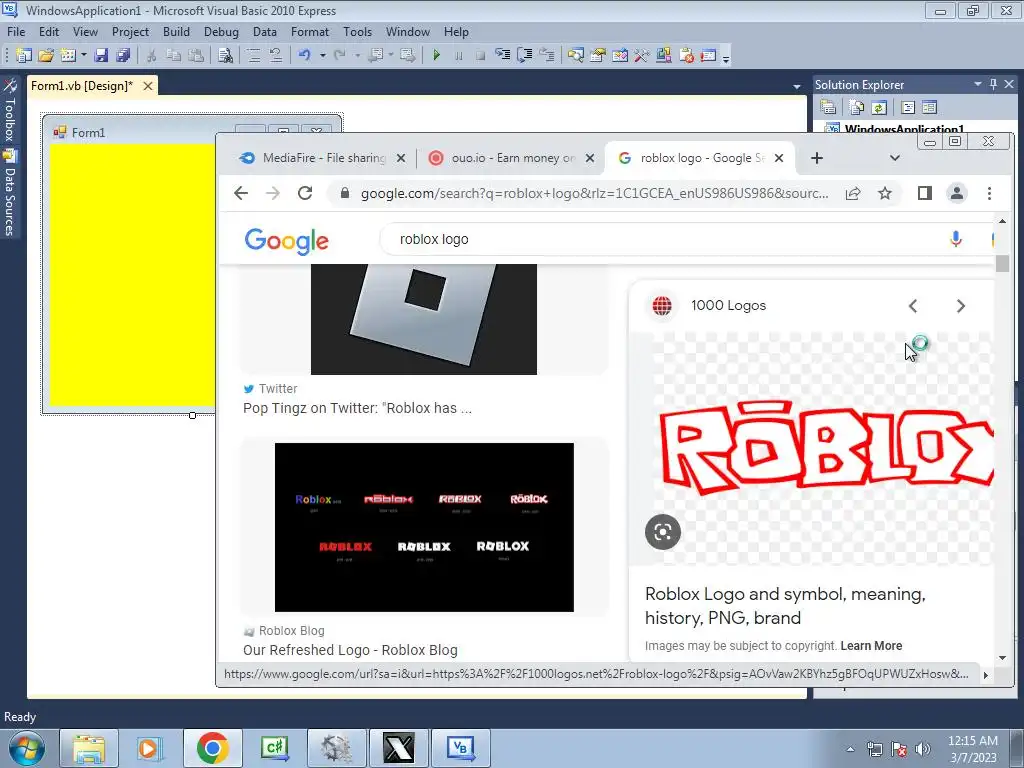Open Solution Explorer from the toolbar icon

click(575, 56)
